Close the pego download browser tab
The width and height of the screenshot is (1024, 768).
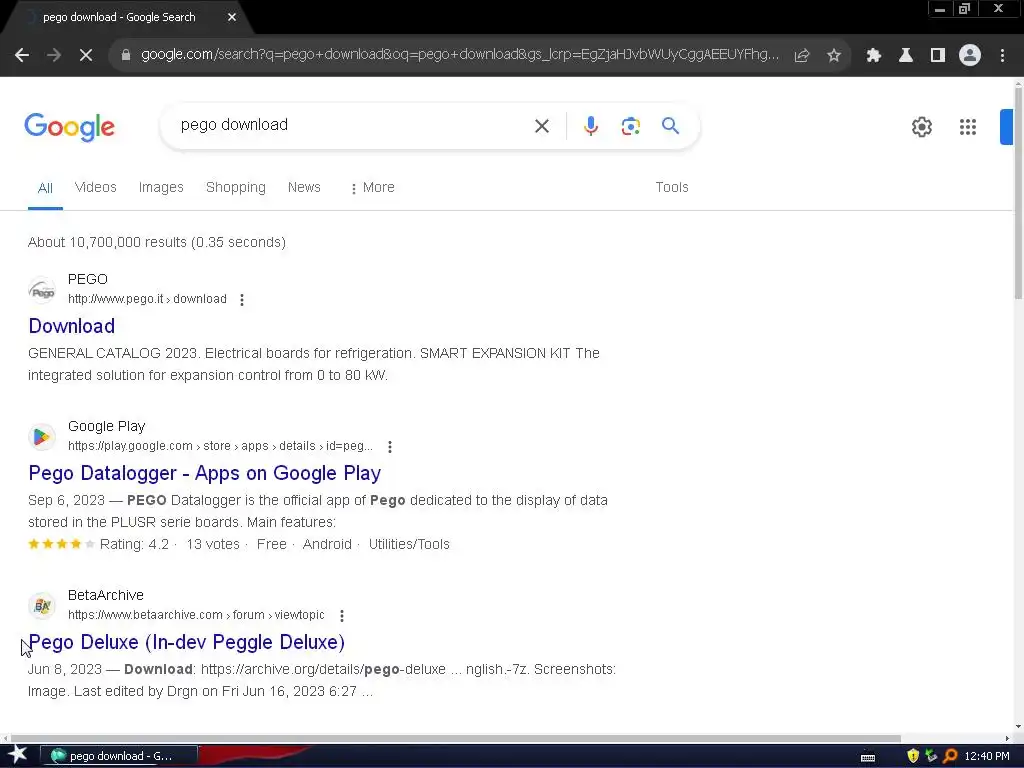[232, 17]
